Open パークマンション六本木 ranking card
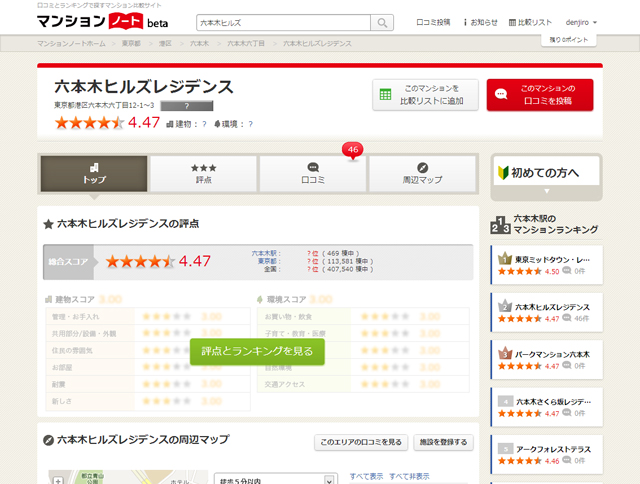640x484 pixels. point(547,360)
